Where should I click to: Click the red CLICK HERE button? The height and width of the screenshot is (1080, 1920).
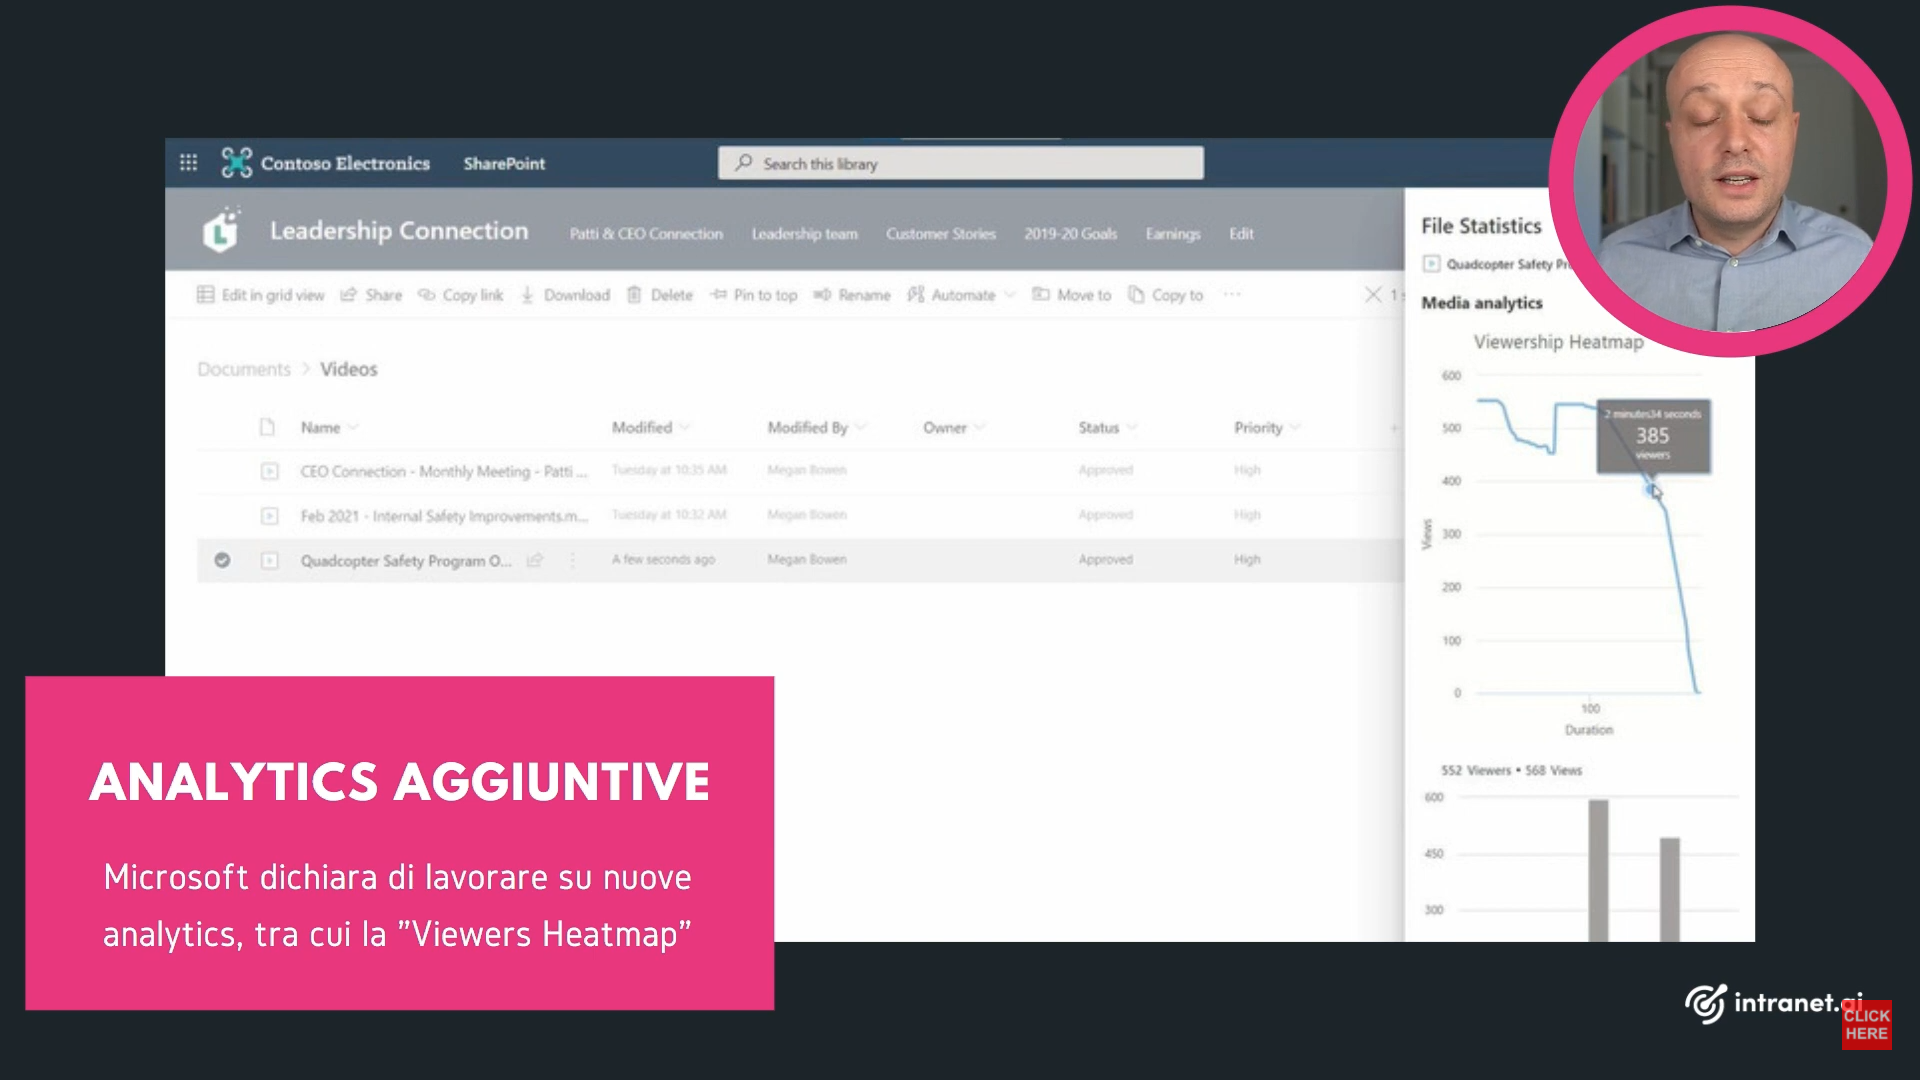tap(1866, 1024)
